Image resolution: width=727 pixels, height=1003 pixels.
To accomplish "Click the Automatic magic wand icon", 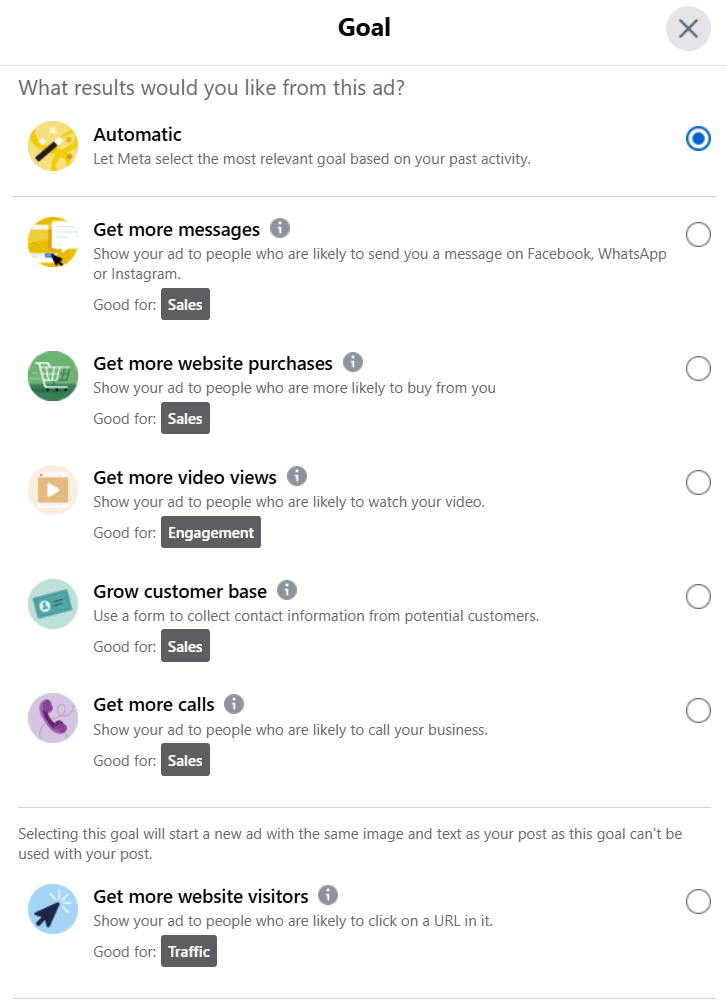I will [x=53, y=146].
